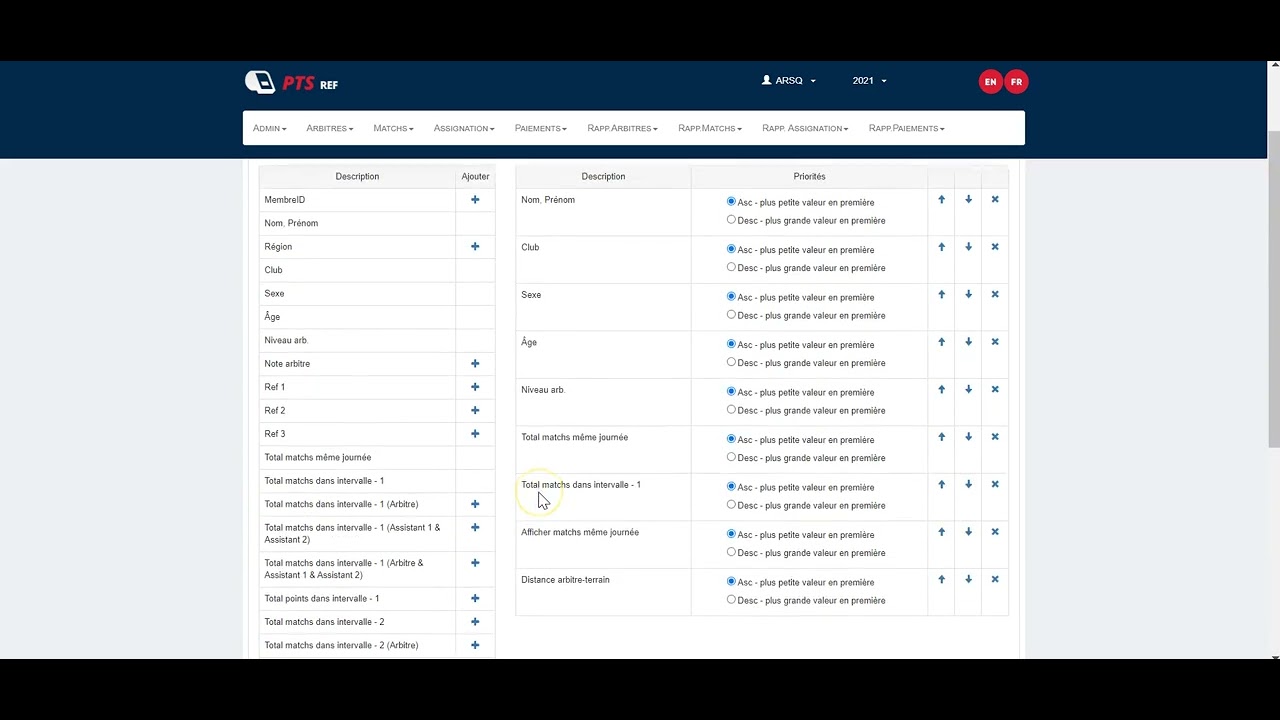Select Desc sorting for Âge
Image resolution: width=1280 pixels, height=720 pixels.
[x=731, y=362]
